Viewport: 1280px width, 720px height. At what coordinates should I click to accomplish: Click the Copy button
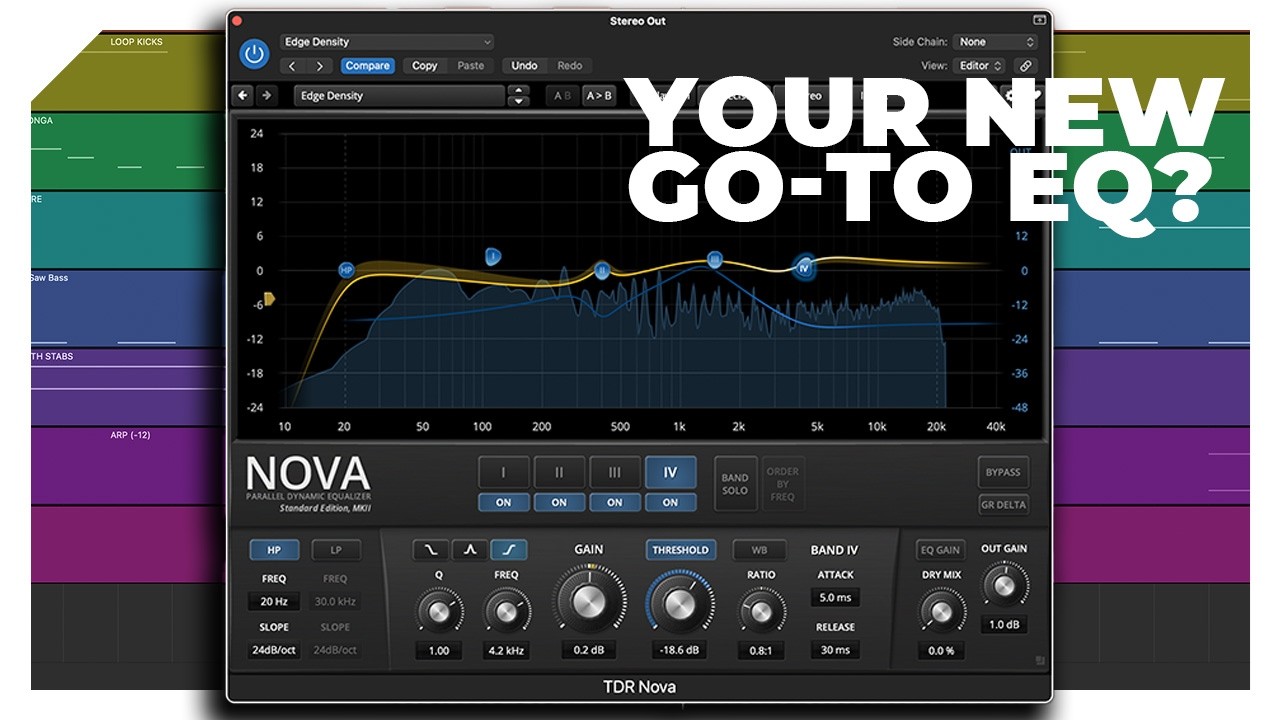click(x=425, y=66)
